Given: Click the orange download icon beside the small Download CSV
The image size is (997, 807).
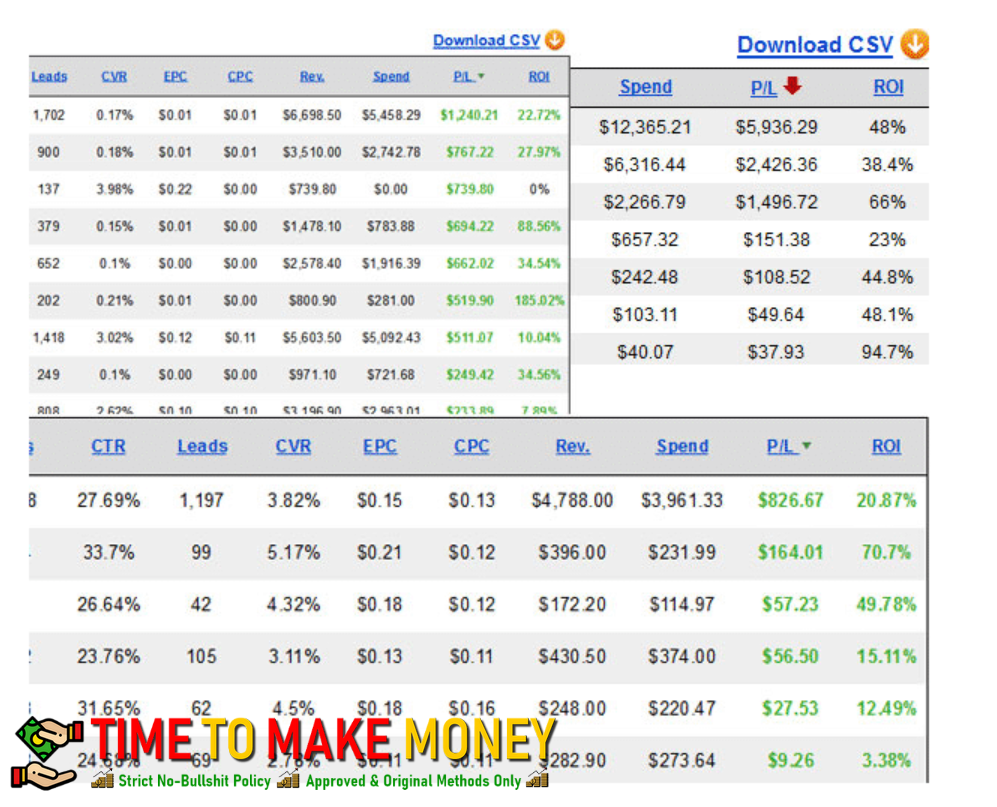Looking at the screenshot, I should click(x=555, y=41).
